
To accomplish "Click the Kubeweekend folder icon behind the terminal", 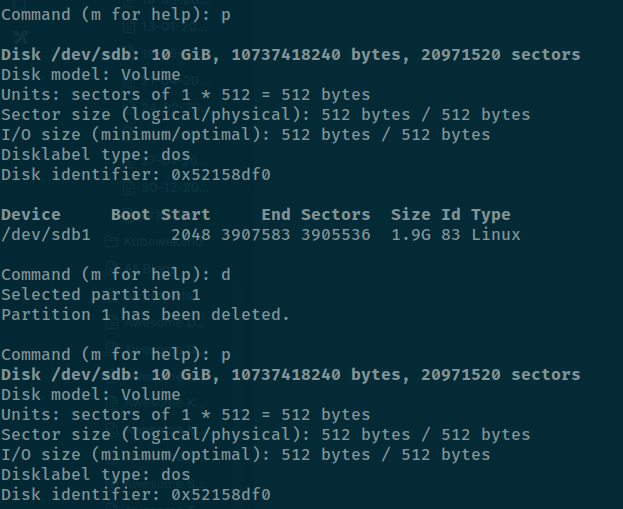I will tap(112, 241).
